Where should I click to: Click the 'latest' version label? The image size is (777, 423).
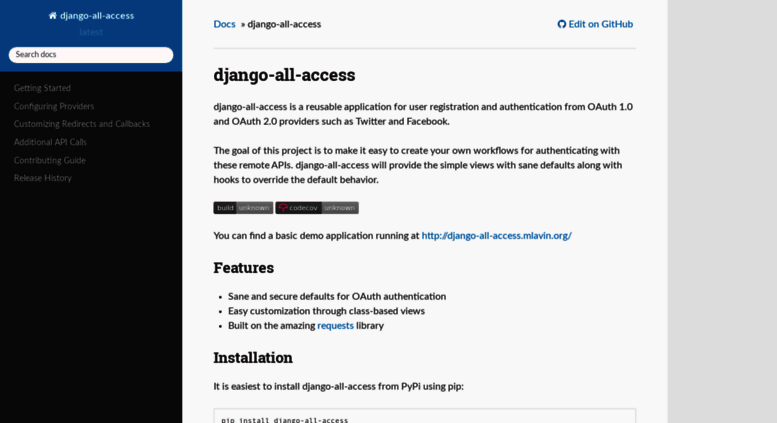(91, 32)
